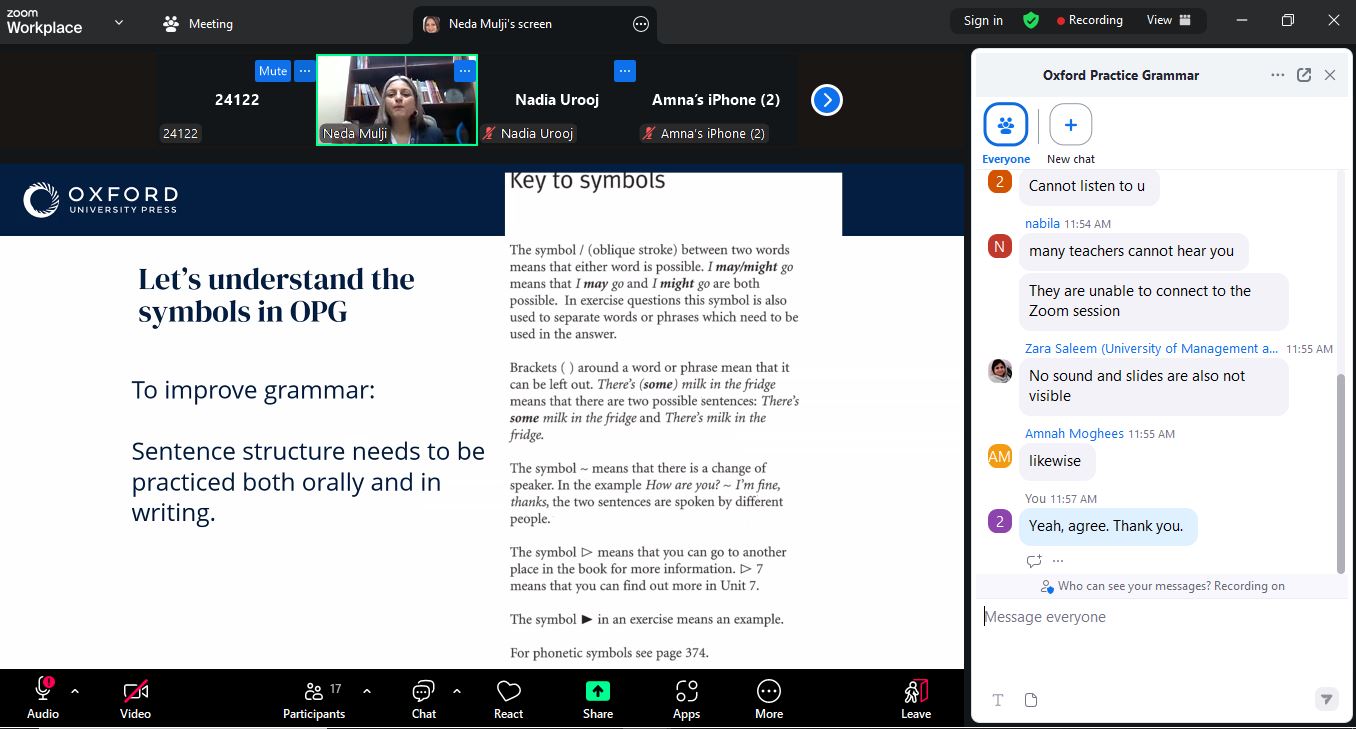The height and width of the screenshot is (729, 1356).
Task: Click the Sign in button
Action: point(983,20)
